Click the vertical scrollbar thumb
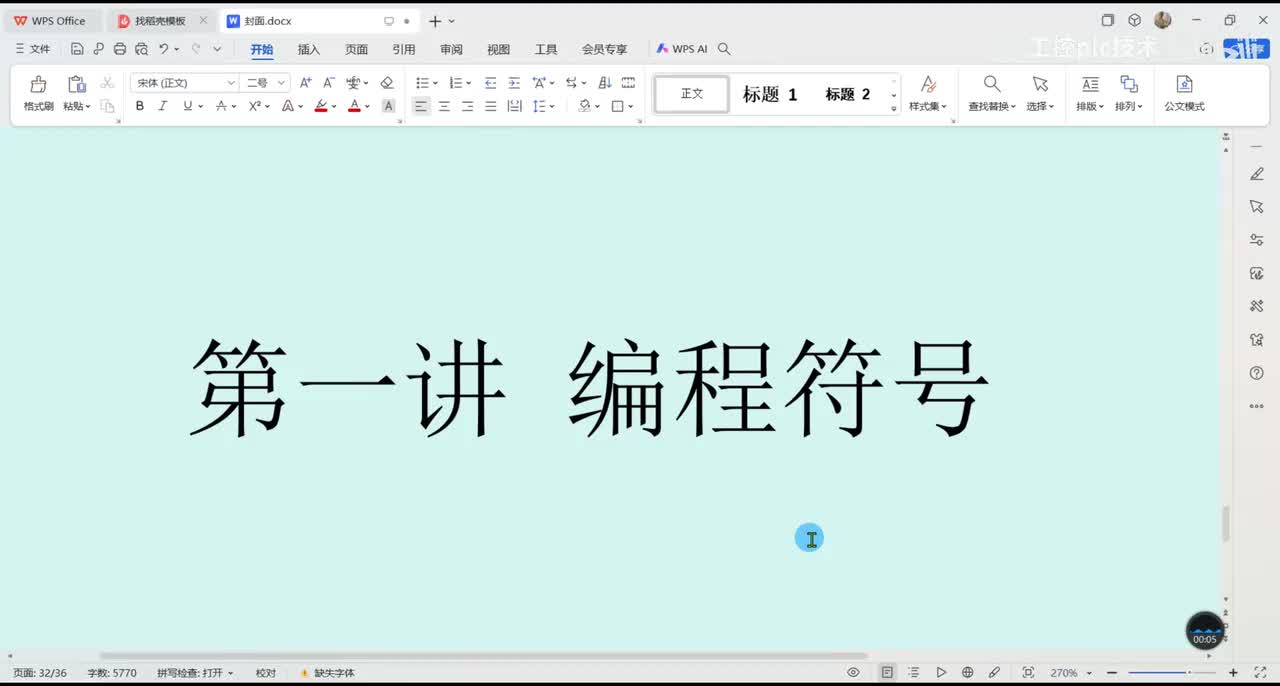Image resolution: width=1280 pixels, height=686 pixels. (1226, 524)
